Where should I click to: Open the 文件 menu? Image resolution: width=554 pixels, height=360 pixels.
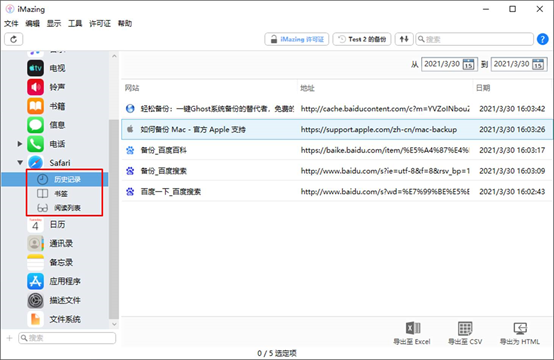[x=11, y=23]
